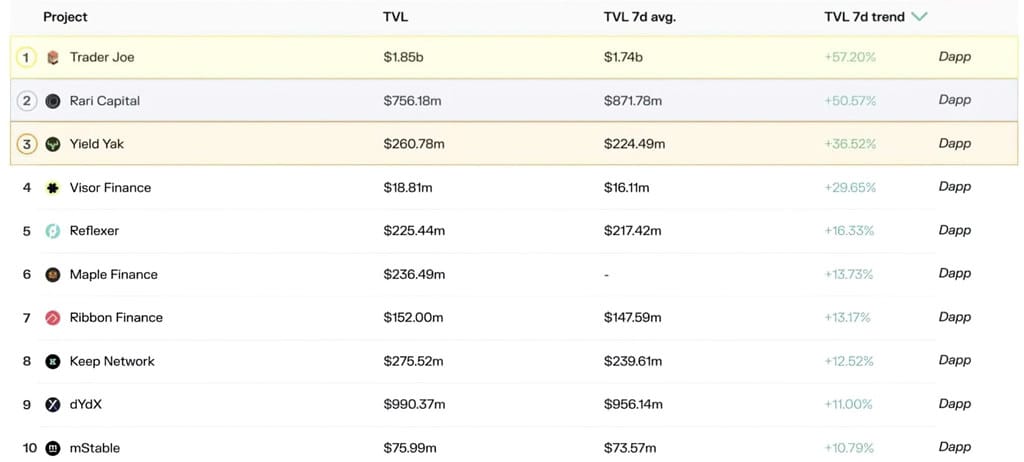Sort by TVL 7d avg. column header
This screenshot has height=462, width=1024.
[x=640, y=17]
